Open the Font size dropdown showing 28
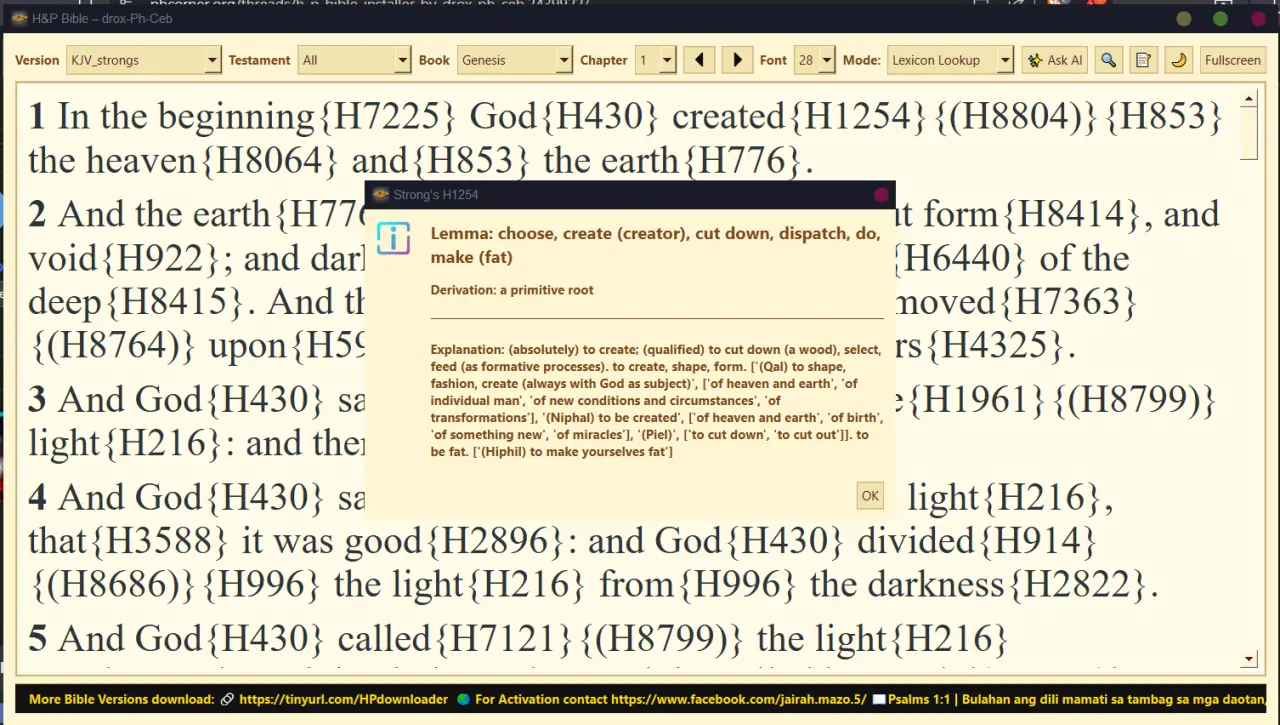1280x725 pixels. (x=814, y=60)
